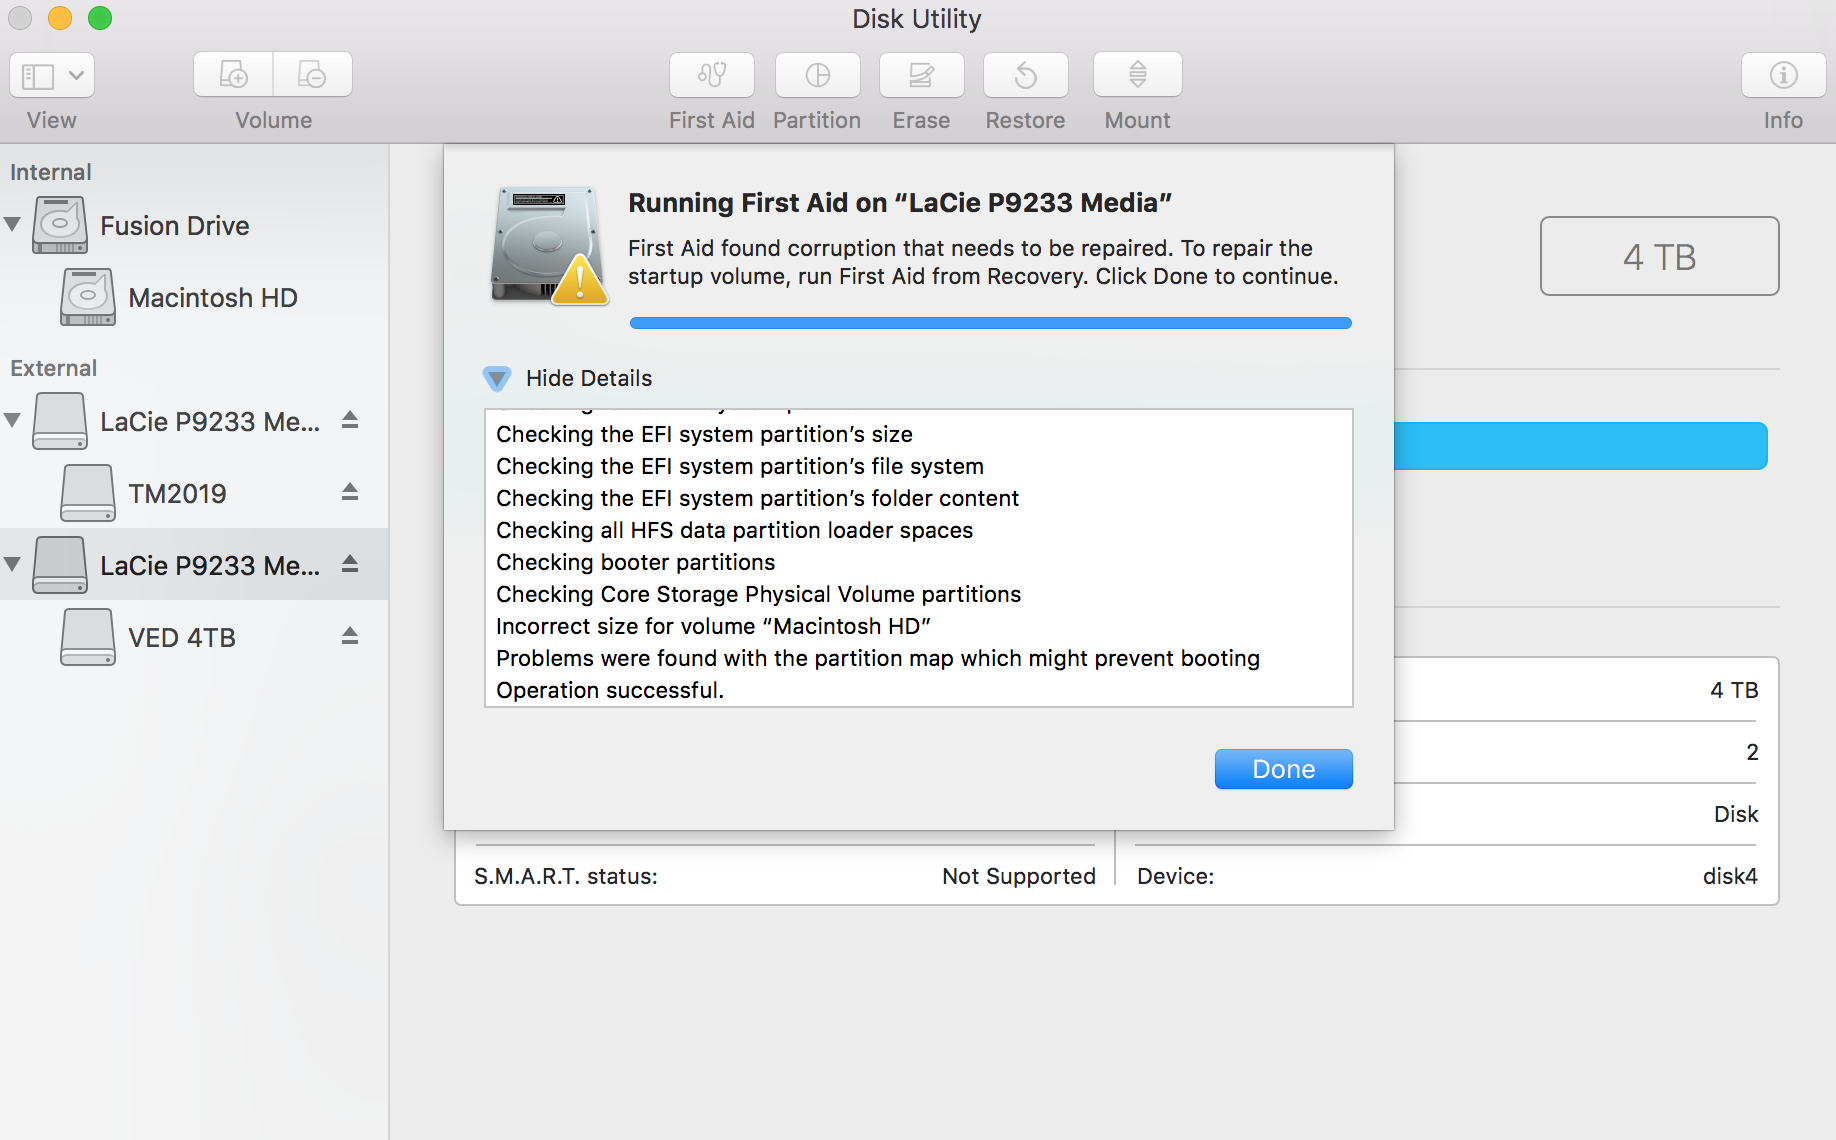Eject the TM2019 volume
The height and width of the screenshot is (1140, 1836).
click(x=350, y=492)
